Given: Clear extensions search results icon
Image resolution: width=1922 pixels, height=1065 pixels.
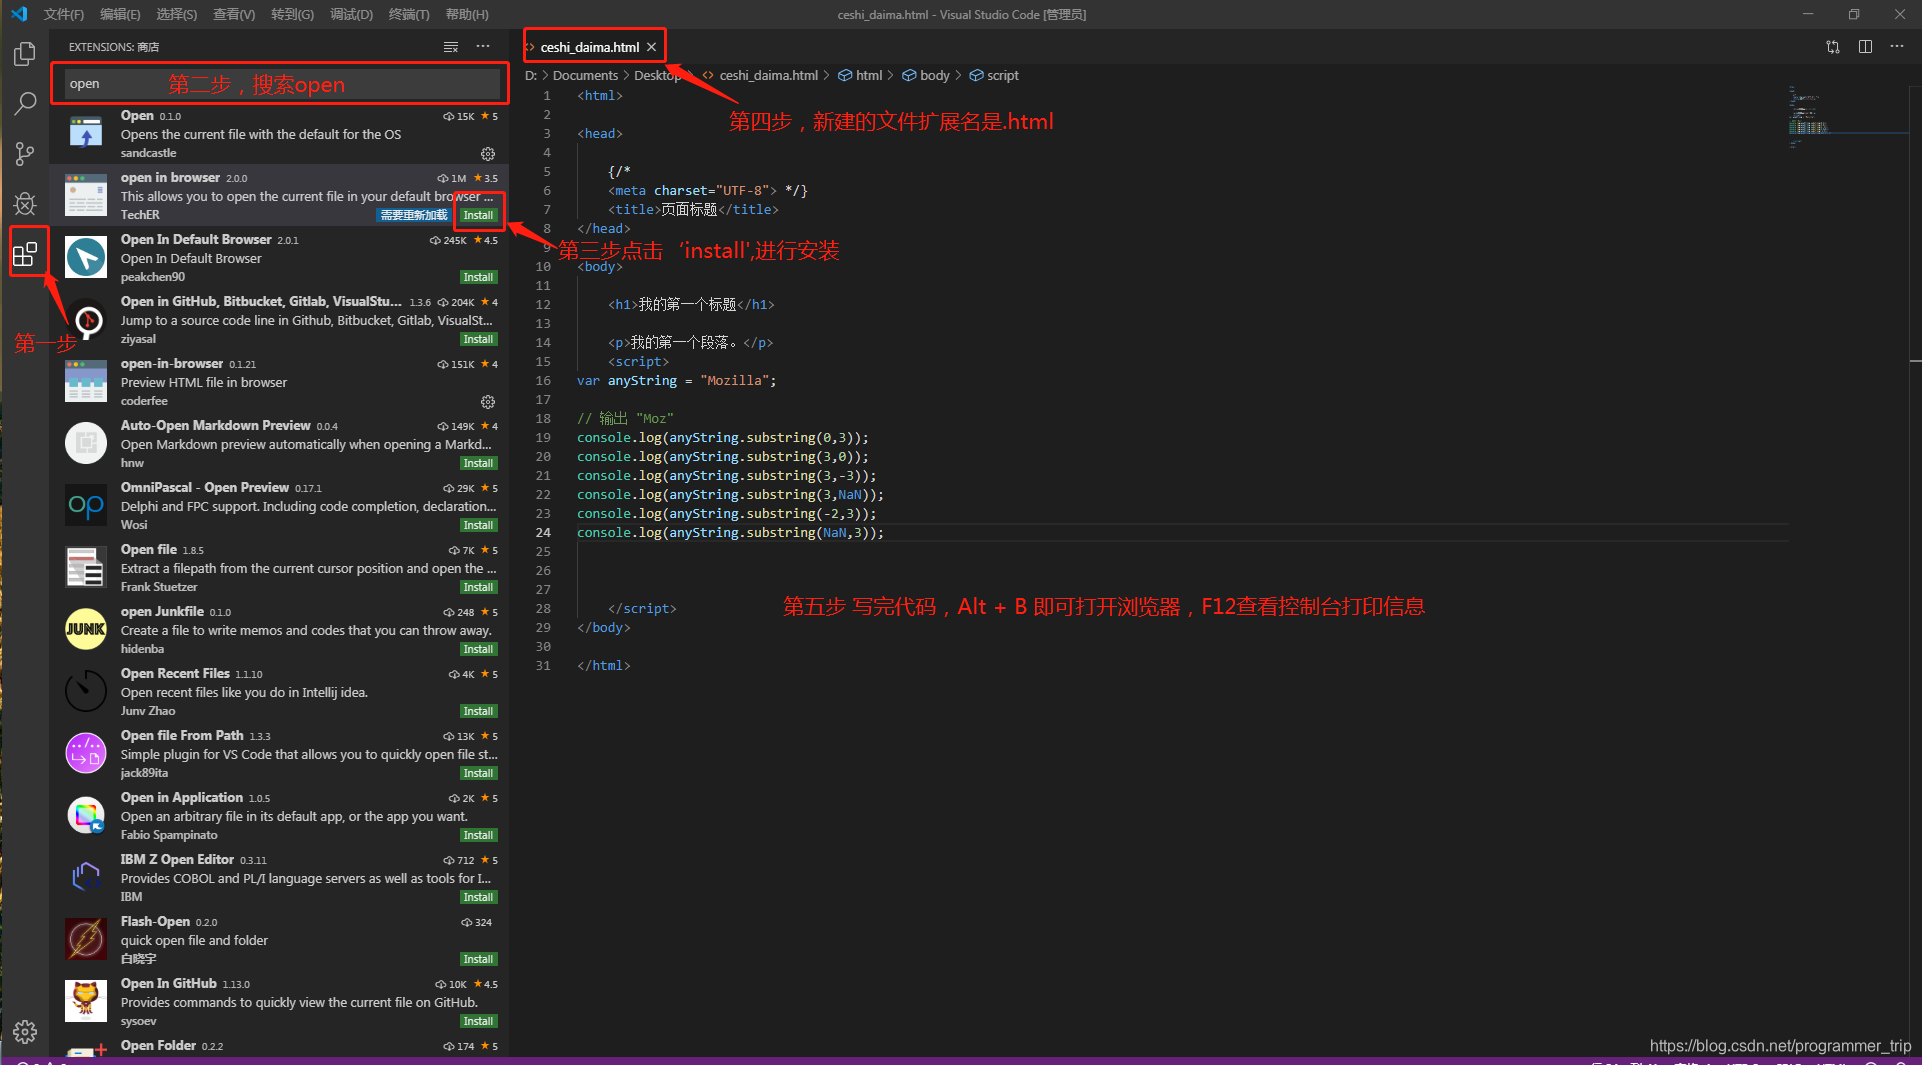Looking at the screenshot, I should coord(451,47).
